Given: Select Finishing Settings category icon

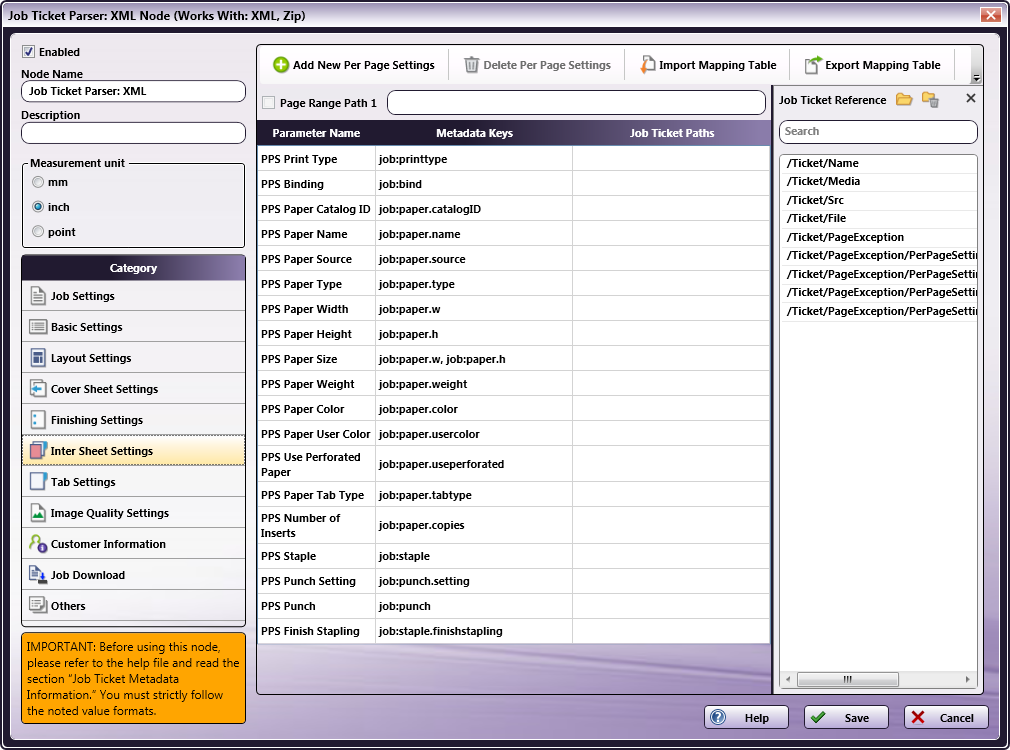Looking at the screenshot, I should pyautogui.click(x=38, y=419).
